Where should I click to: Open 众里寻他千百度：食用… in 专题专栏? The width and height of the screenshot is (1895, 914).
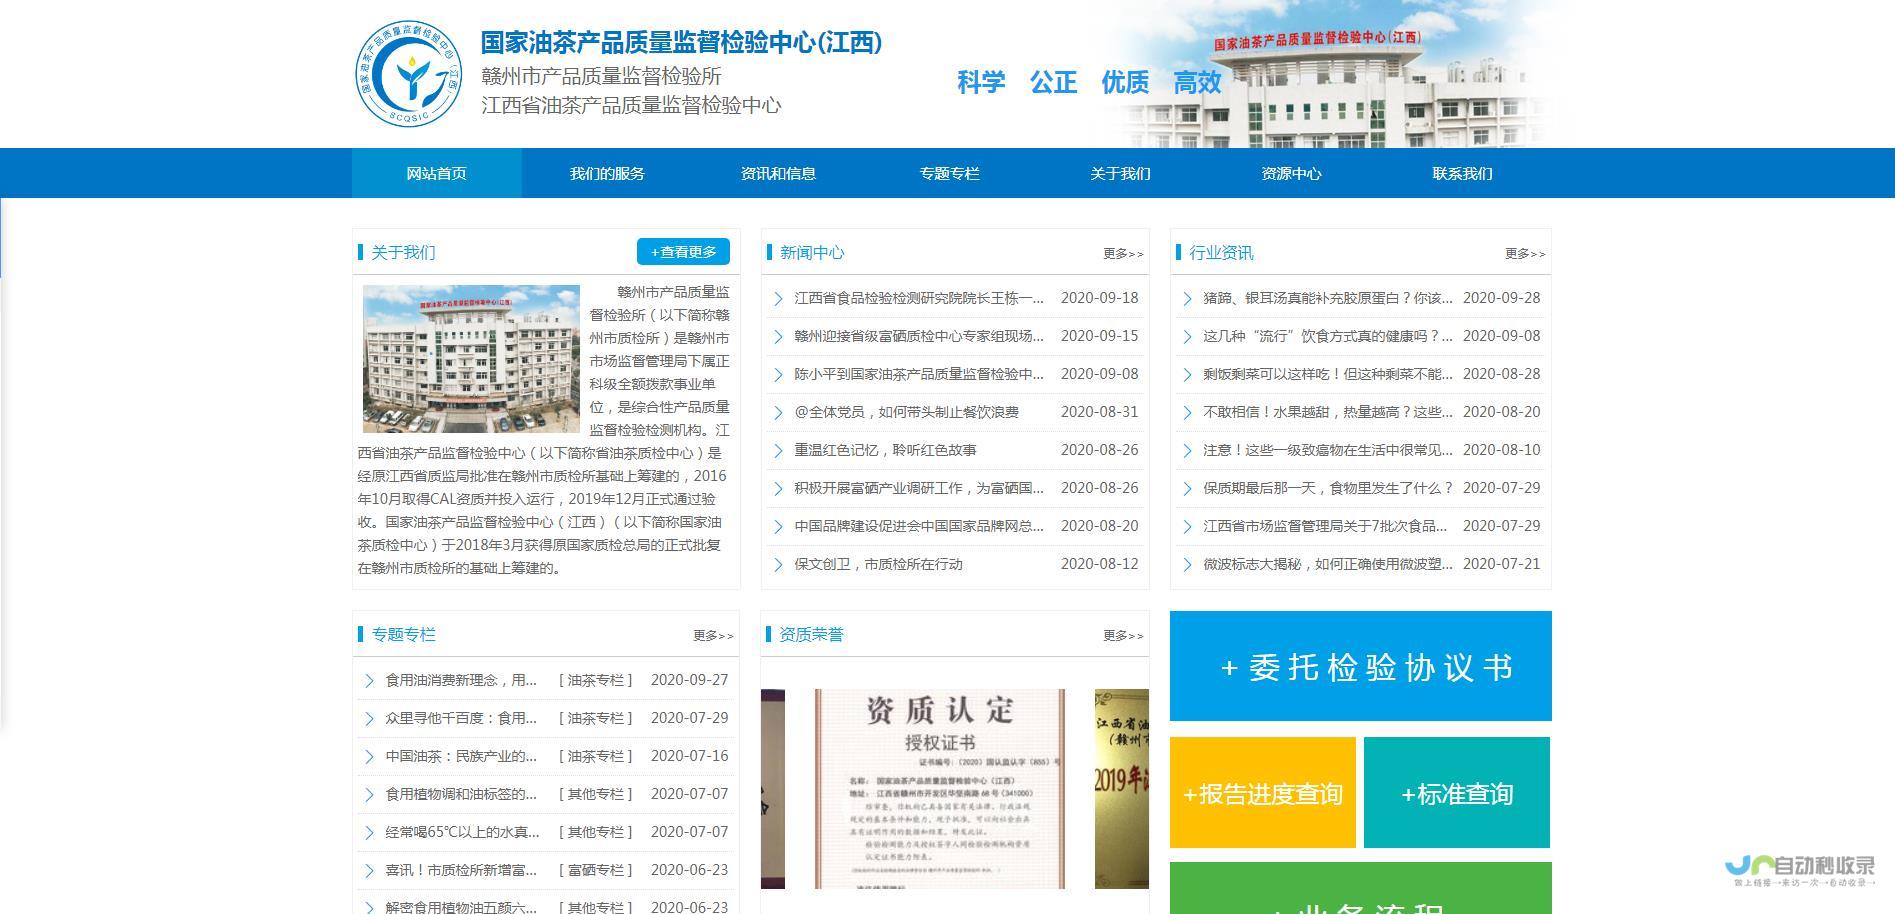(x=461, y=718)
